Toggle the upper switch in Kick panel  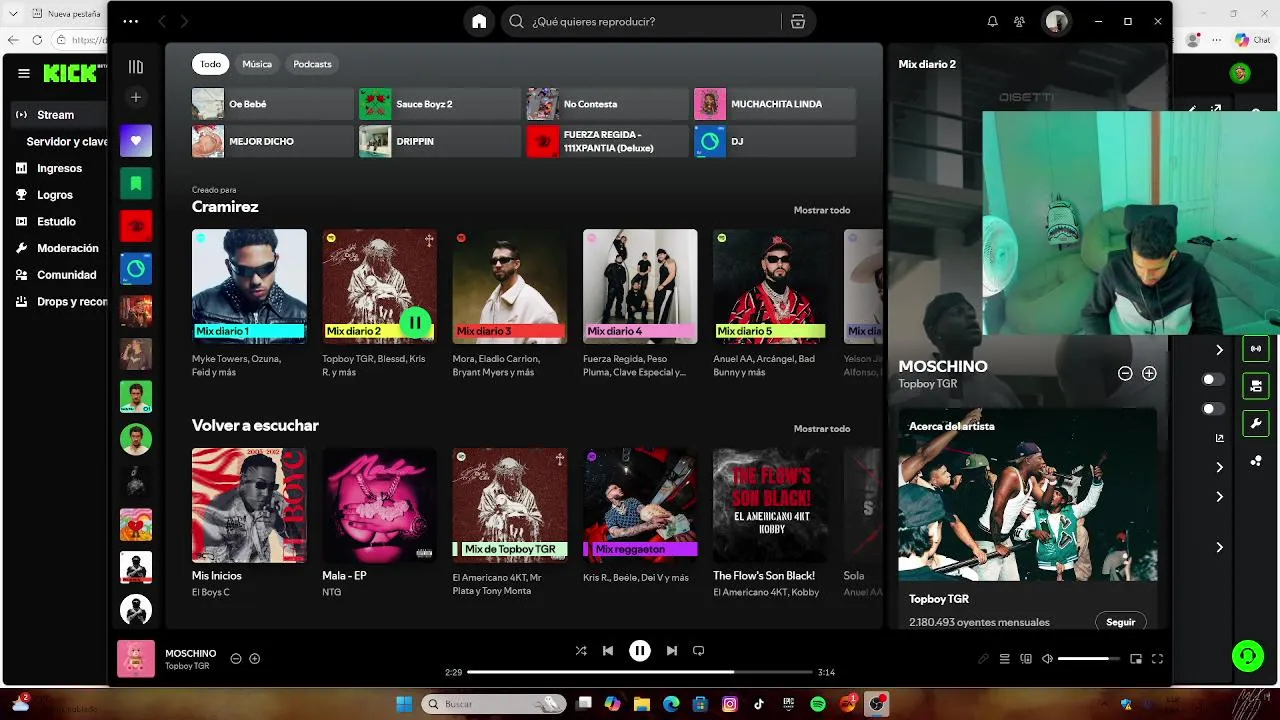tap(1212, 380)
